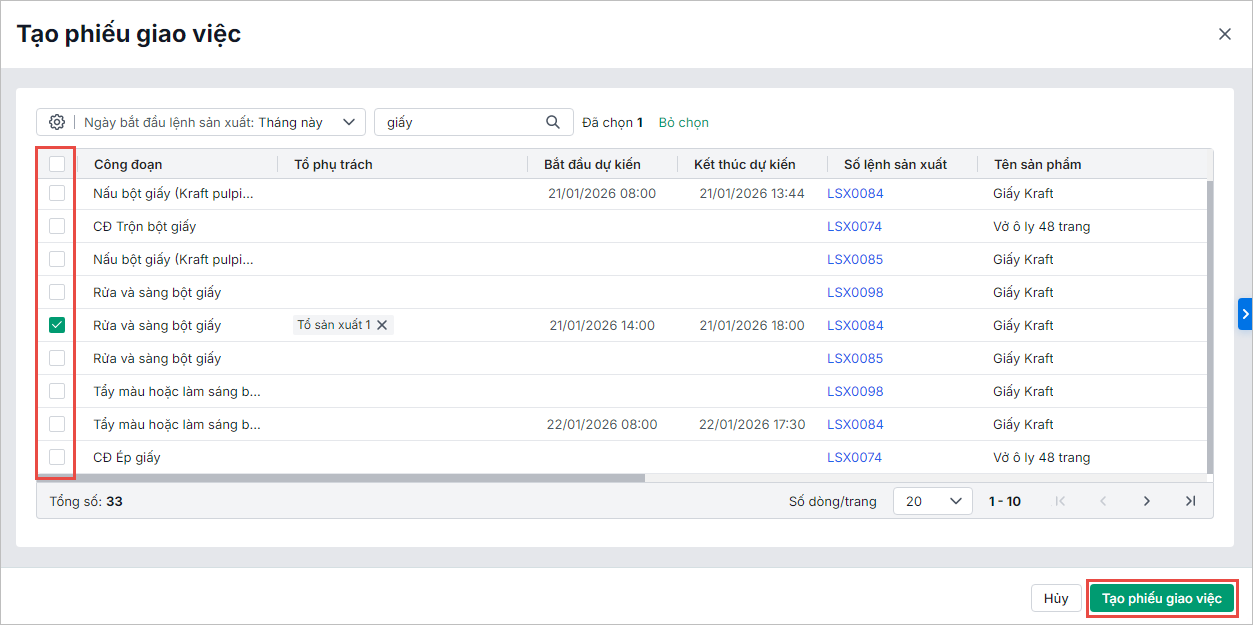Click the Bỏ chọn link
Screen dimensions: 1253x625
click(x=683, y=122)
